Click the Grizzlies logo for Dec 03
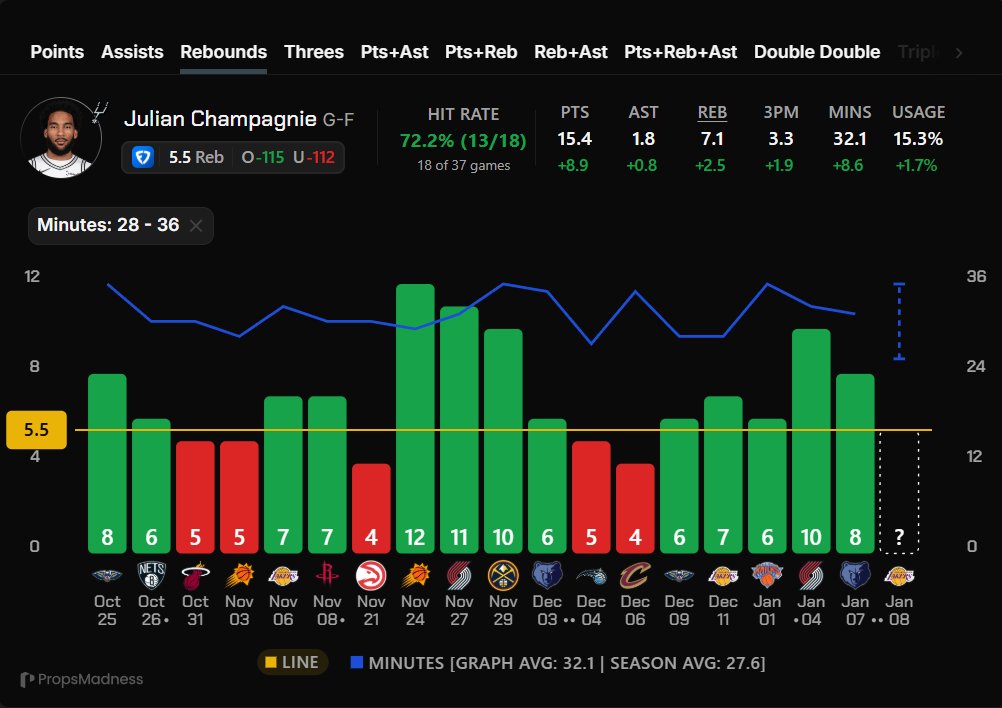Screen dimensions: 1002x708 point(547,576)
